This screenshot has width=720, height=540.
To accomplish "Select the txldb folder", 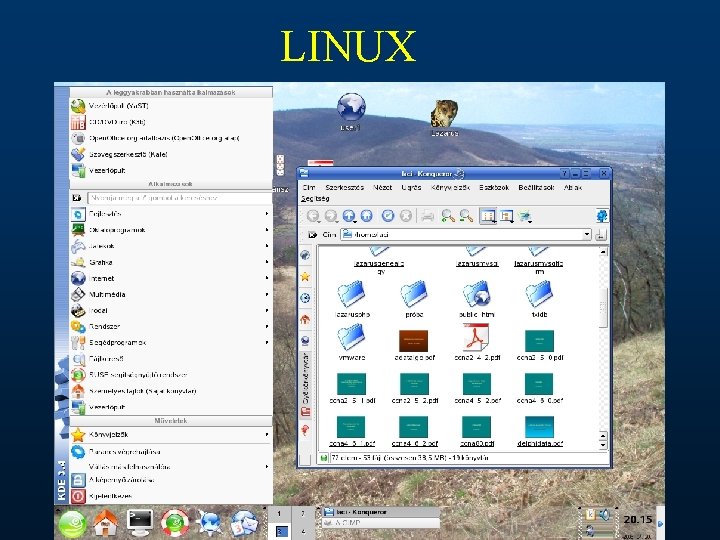I will (539, 299).
